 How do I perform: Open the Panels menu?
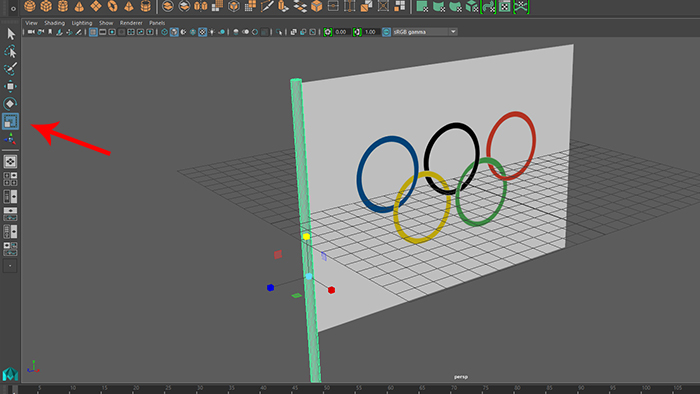click(x=157, y=23)
